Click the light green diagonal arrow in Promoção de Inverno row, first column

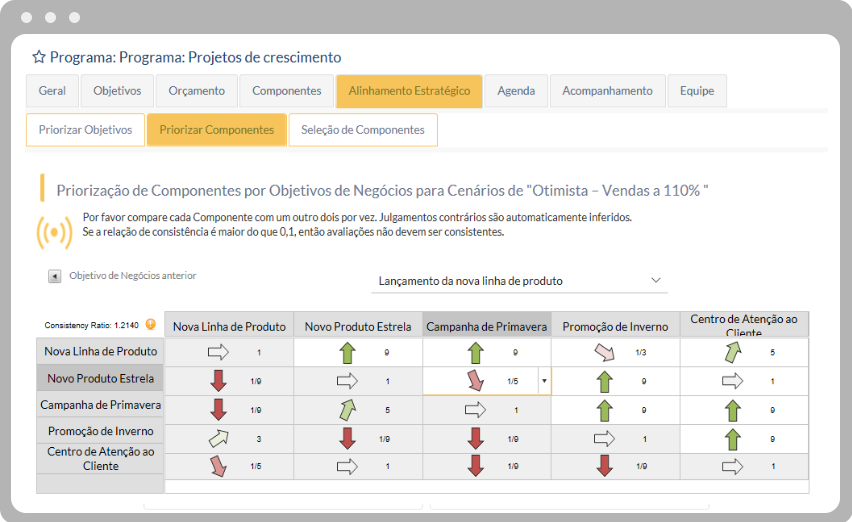(x=218, y=438)
